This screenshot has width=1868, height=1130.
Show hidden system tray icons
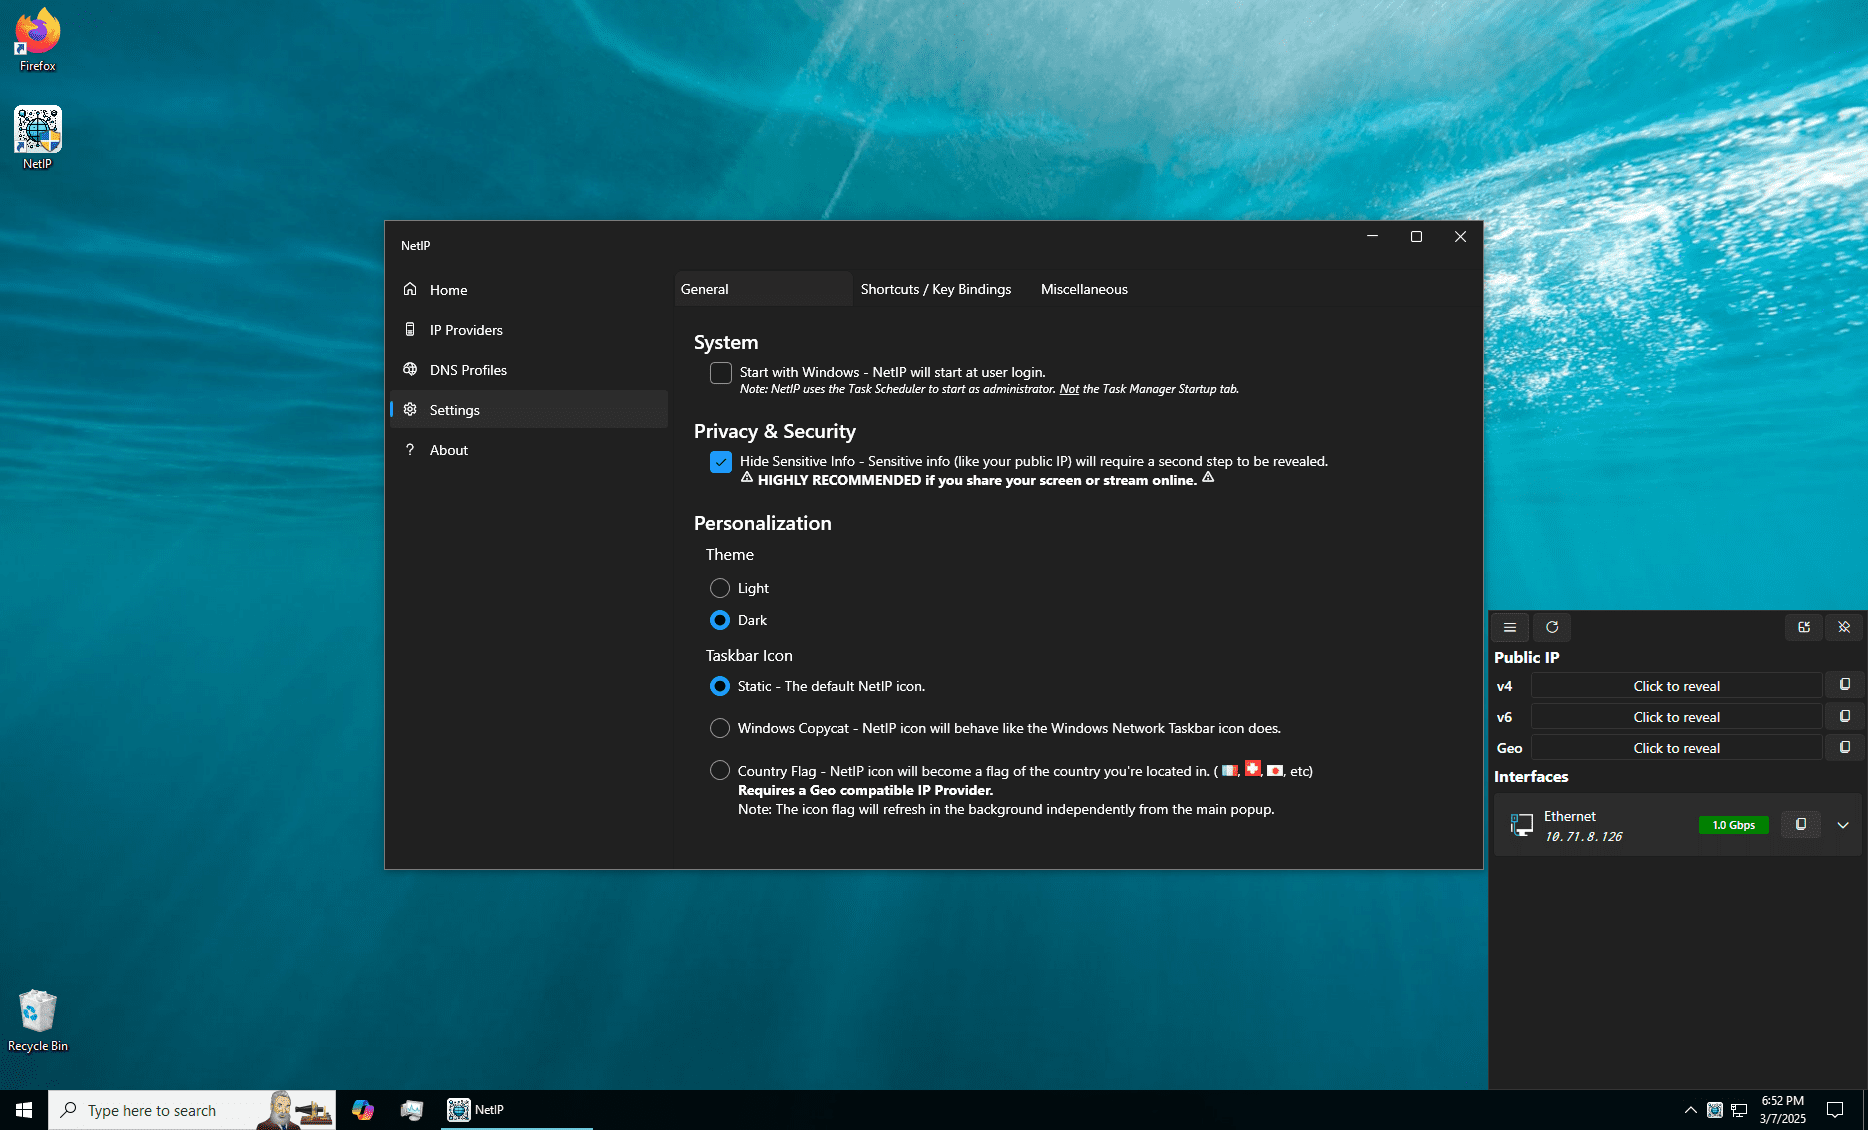[1690, 1110]
